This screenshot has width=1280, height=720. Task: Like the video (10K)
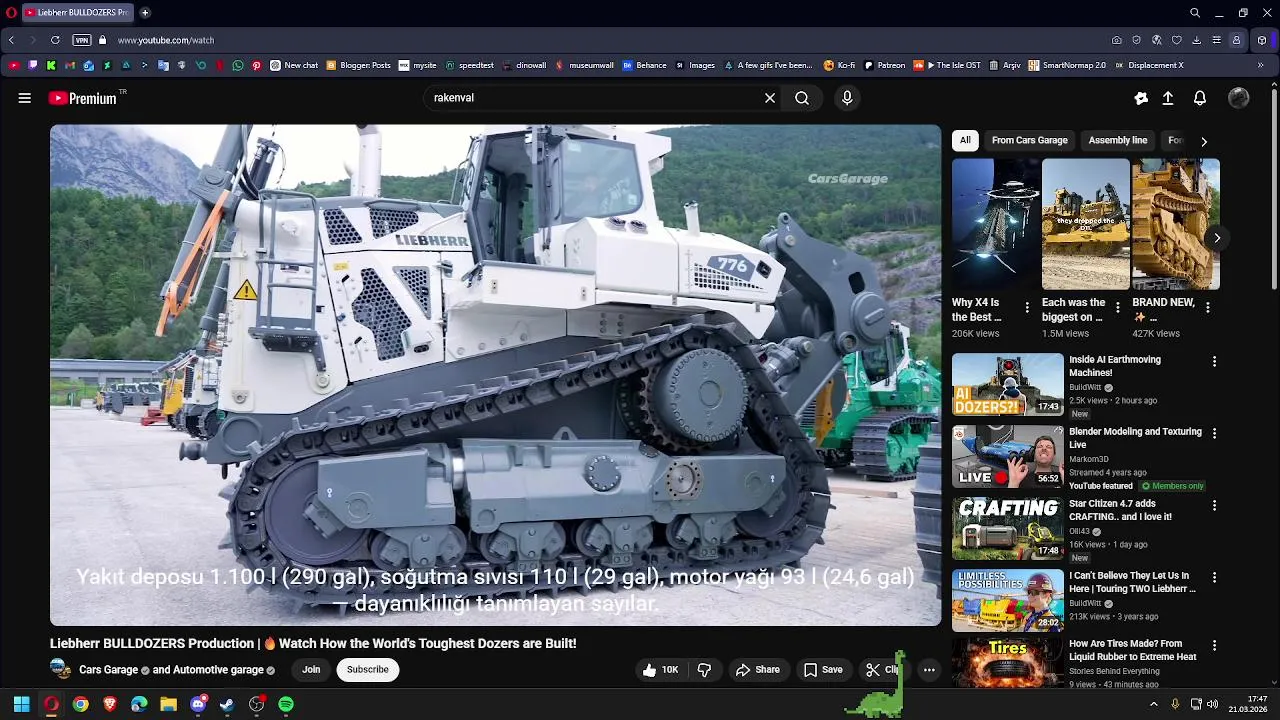tap(661, 670)
